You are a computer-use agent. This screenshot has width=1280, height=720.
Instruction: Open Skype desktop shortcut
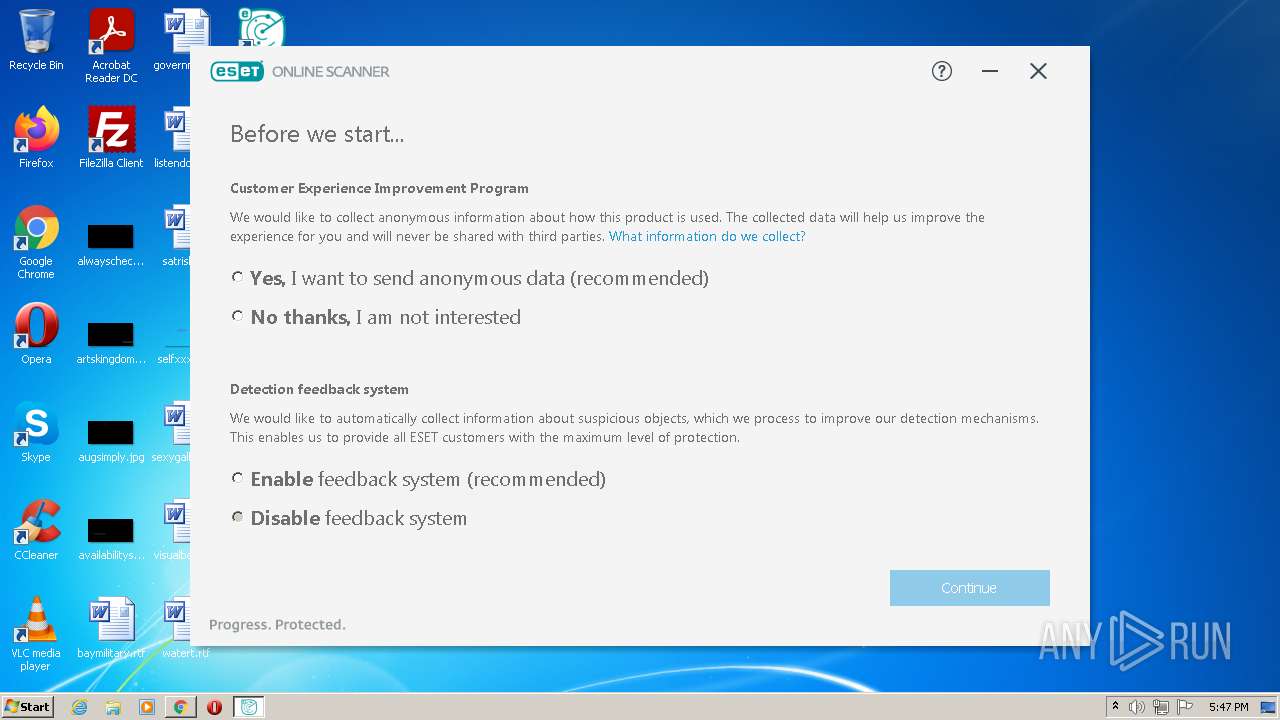pyautogui.click(x=36, y=432)
